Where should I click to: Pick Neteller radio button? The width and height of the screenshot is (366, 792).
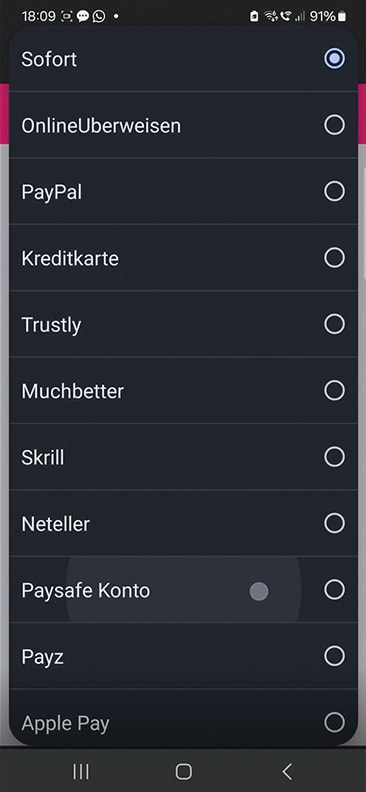(334, 523)
